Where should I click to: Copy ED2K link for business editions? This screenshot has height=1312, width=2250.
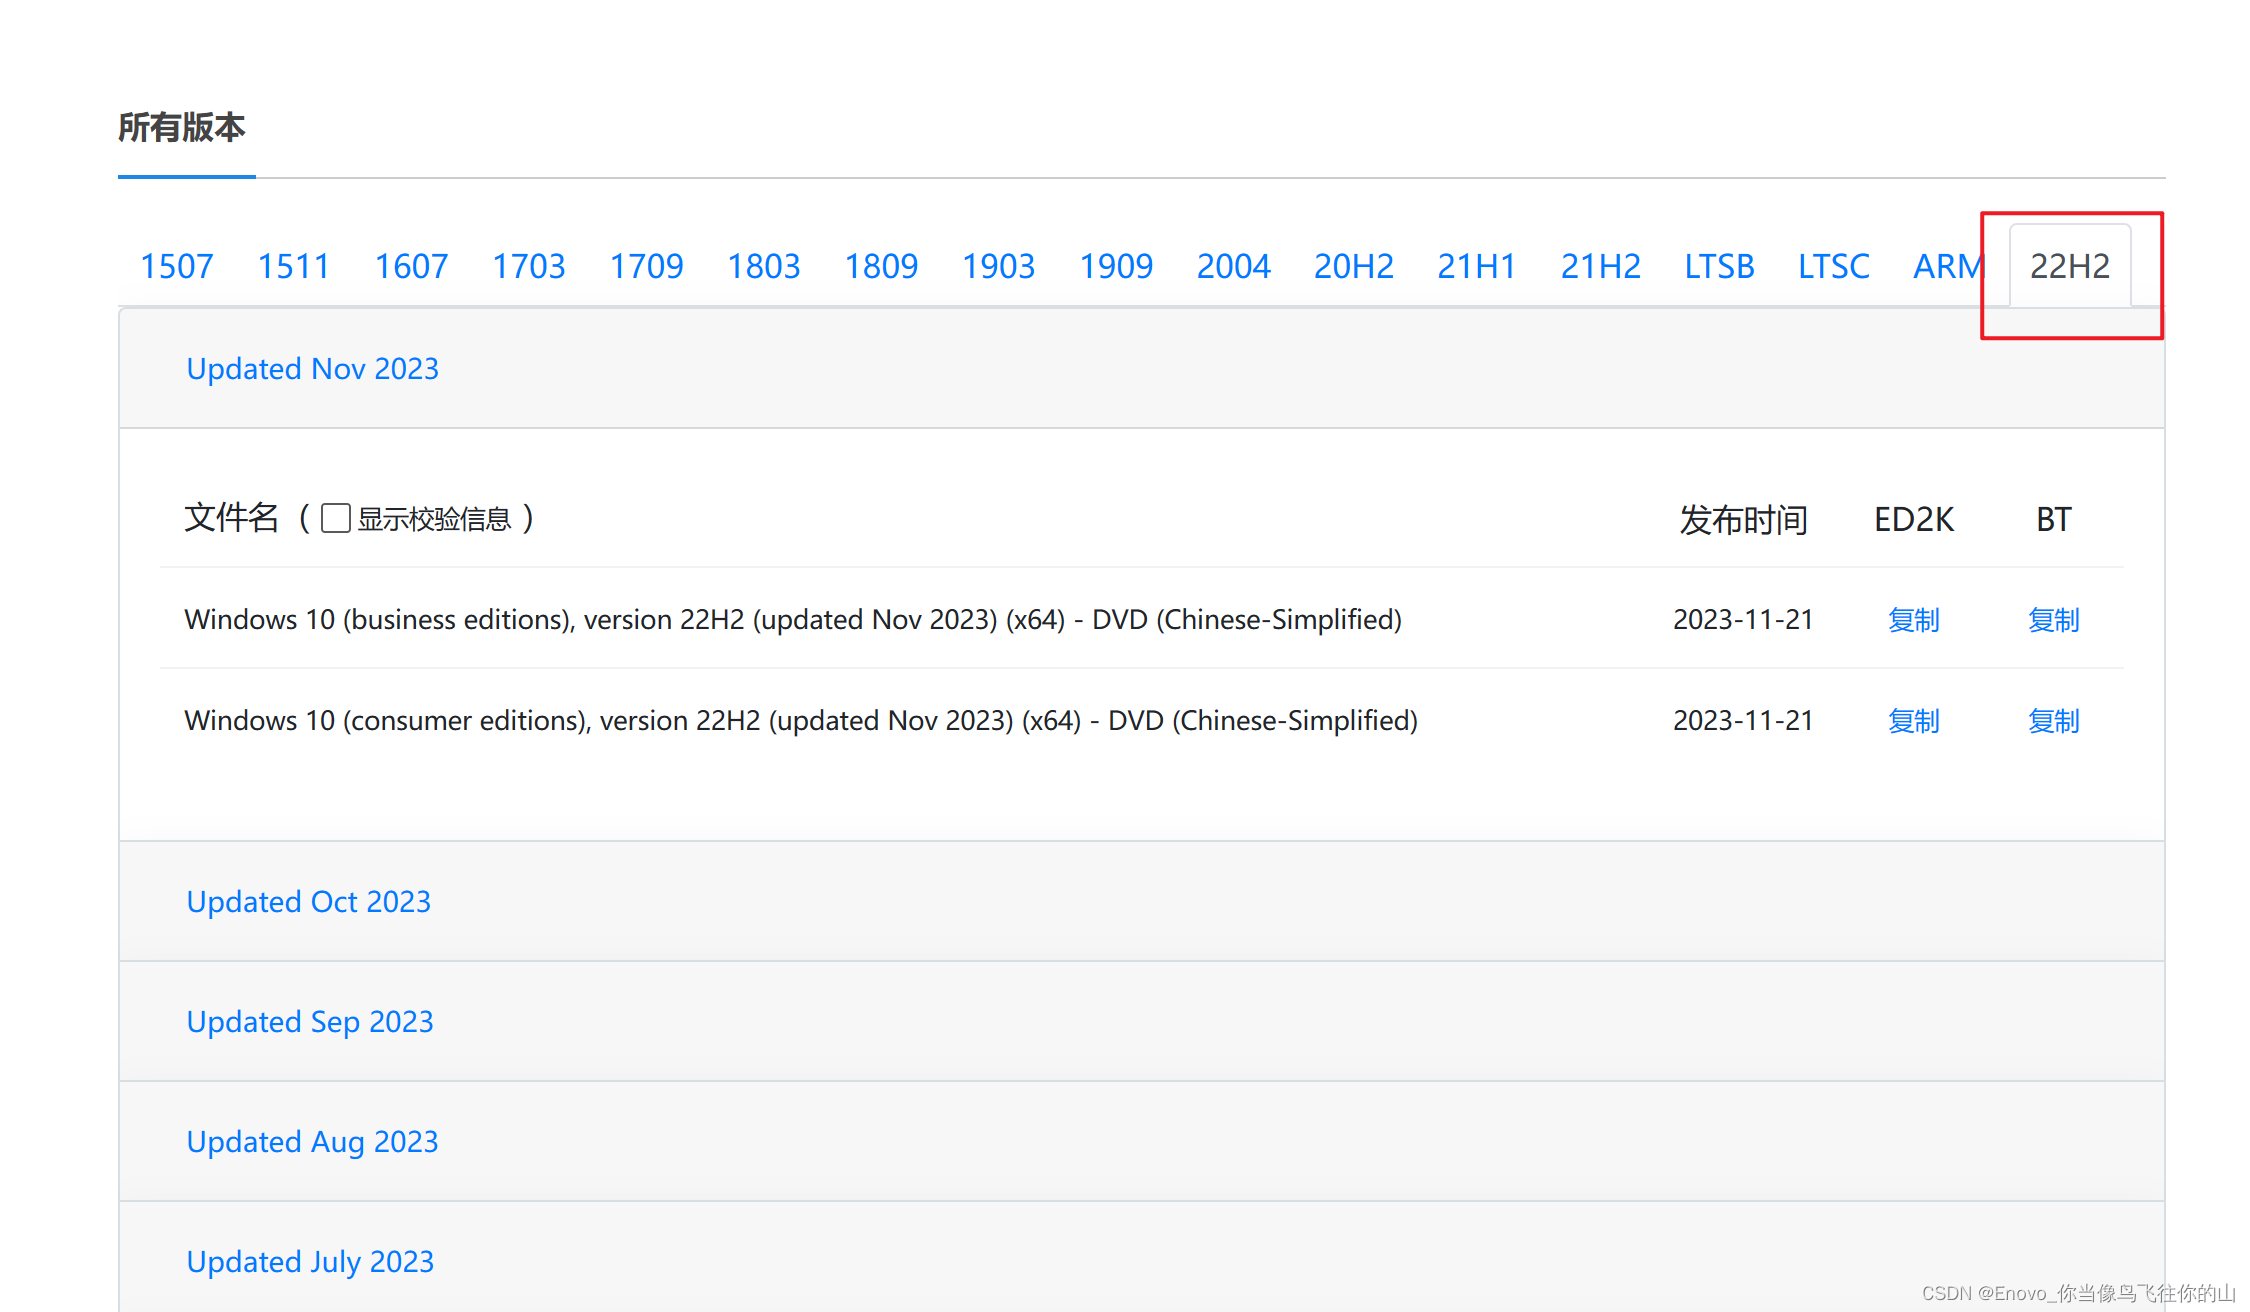coord(1913,620)
